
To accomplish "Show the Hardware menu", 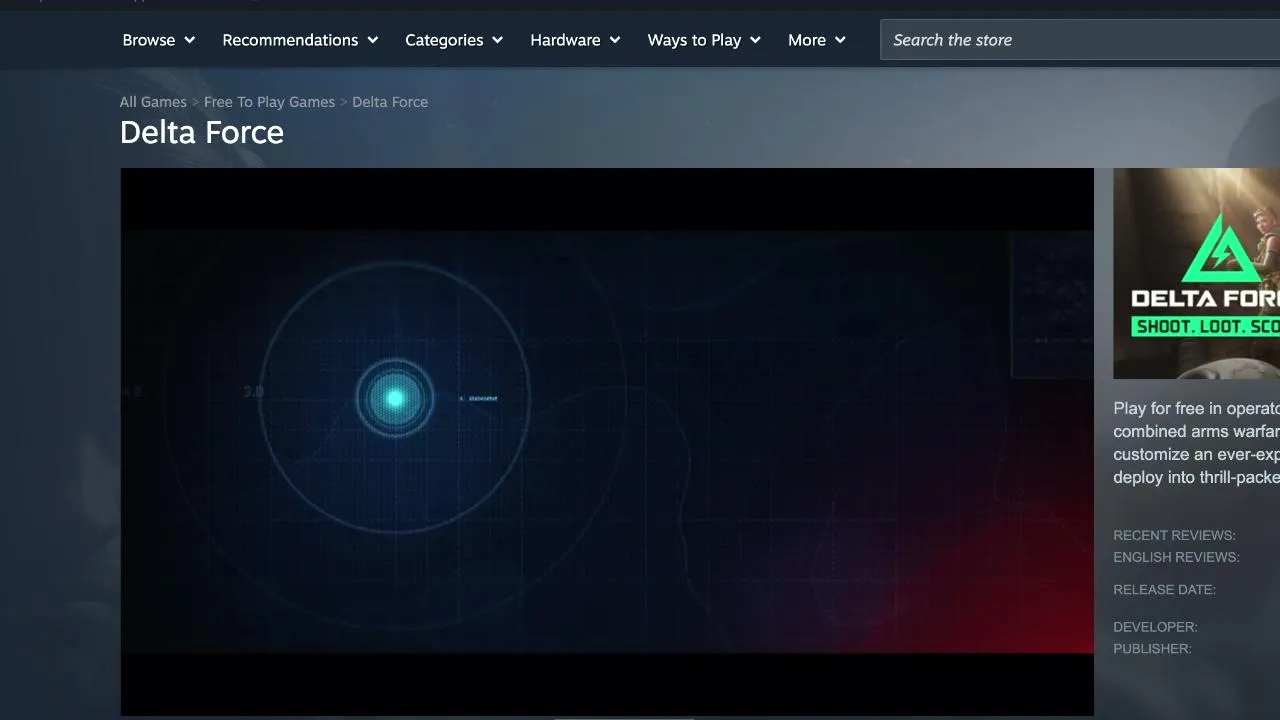I will tap(575, 40).
